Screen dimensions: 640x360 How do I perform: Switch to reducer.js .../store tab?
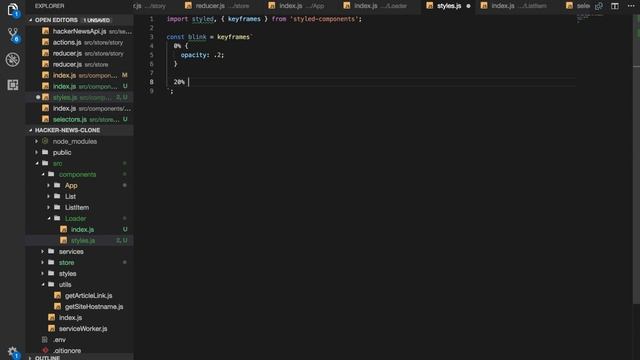[218, 6]
